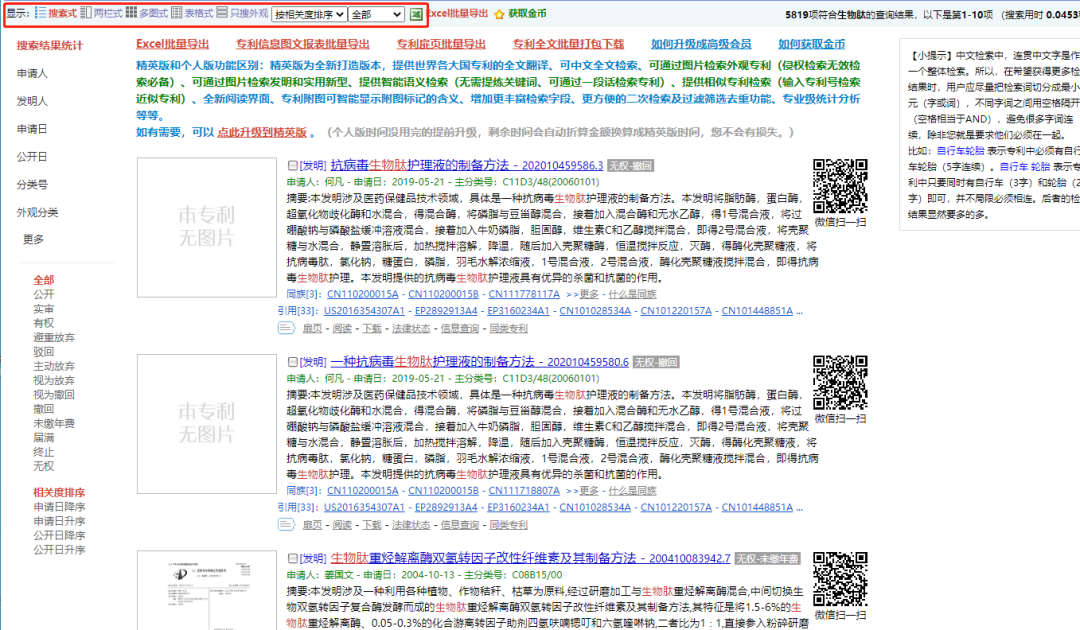Sort by 公开日降序
Image resolution: width=1080 pixels, height=630 pixels.
click(x=59, y=536)
